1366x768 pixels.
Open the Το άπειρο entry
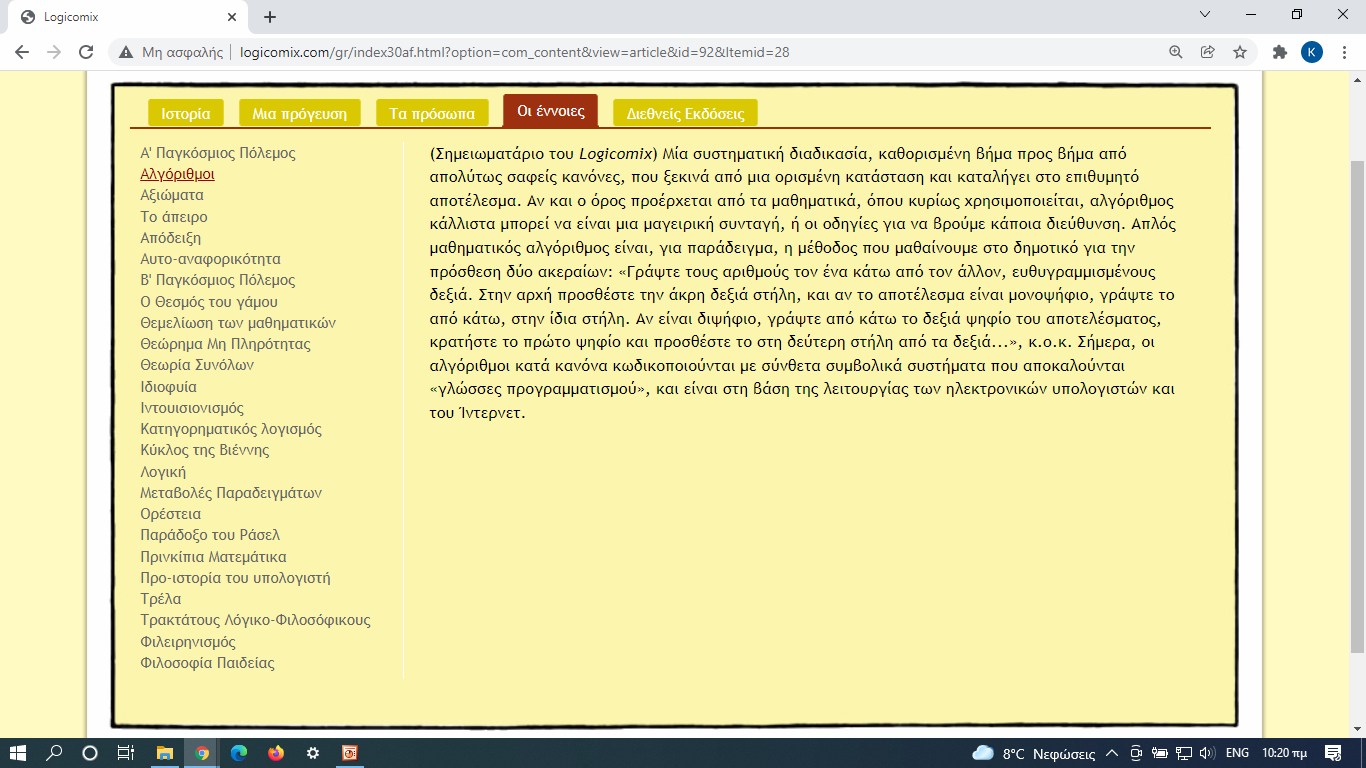[x=174, y=216]
